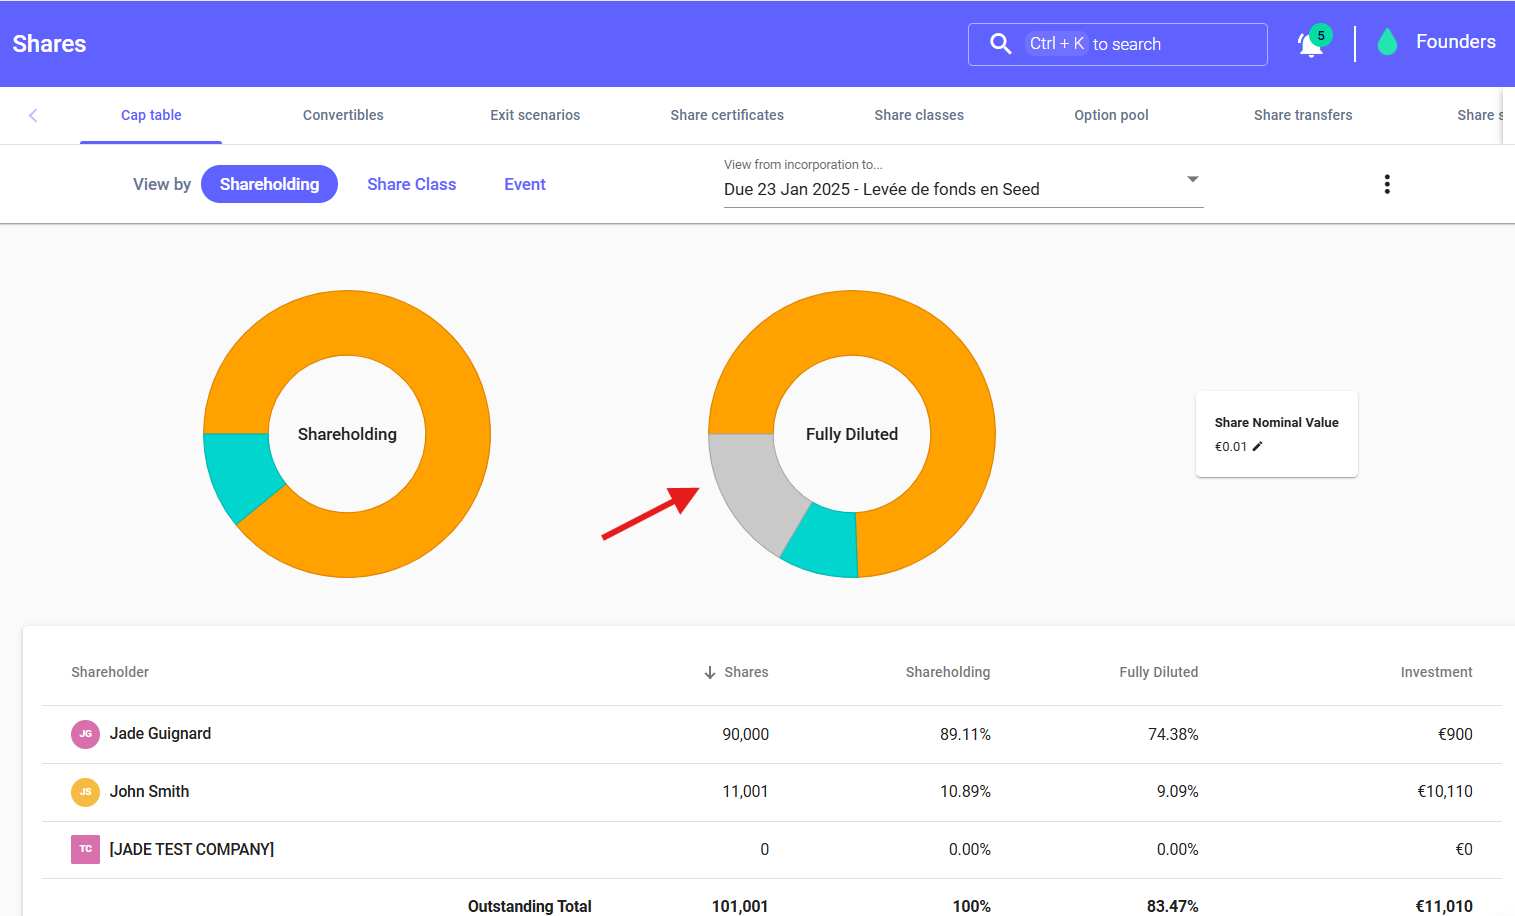The image size is (1515, 916).
Task: Toggle the Shares column sort arrow
Action: (710, 672)
